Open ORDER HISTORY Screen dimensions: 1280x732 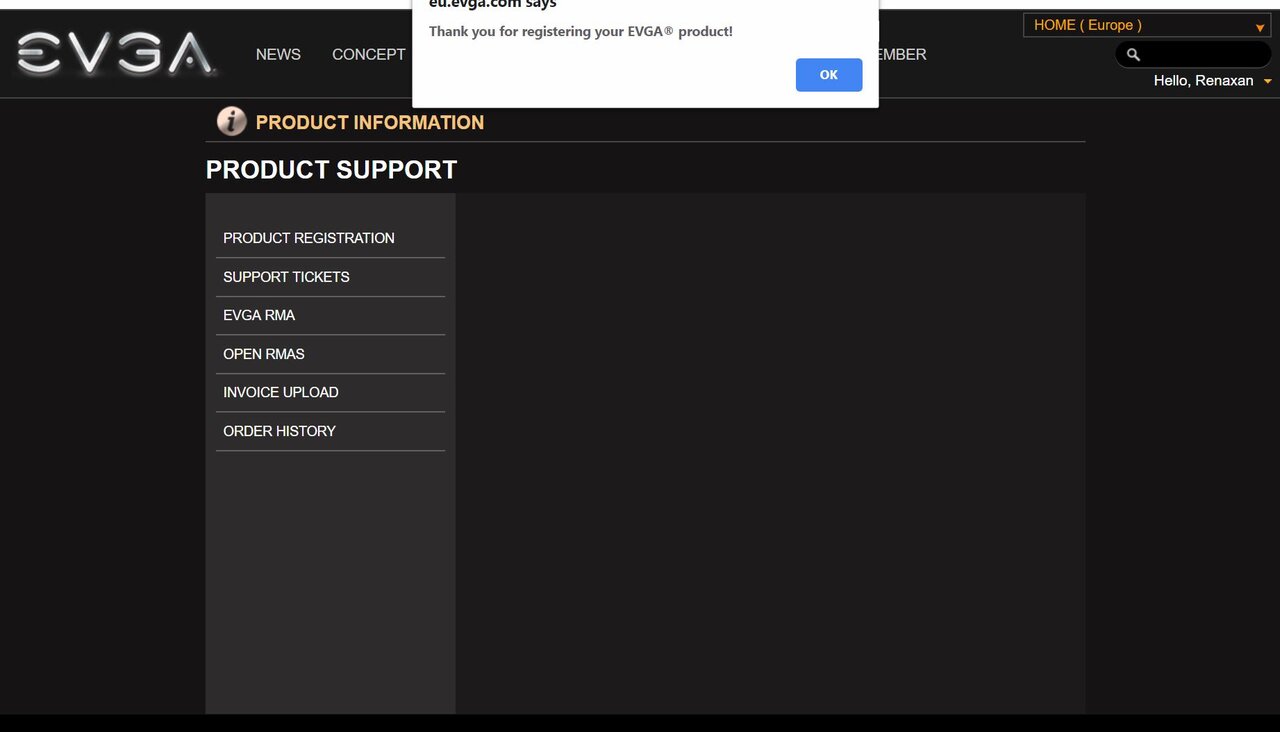click(330, 431)
